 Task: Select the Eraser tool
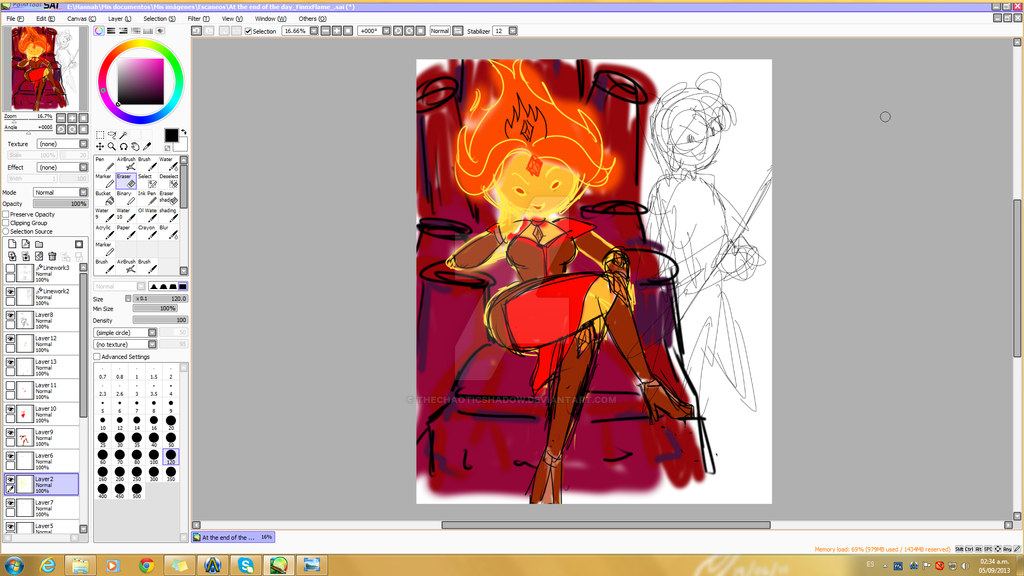pos(126,180)
